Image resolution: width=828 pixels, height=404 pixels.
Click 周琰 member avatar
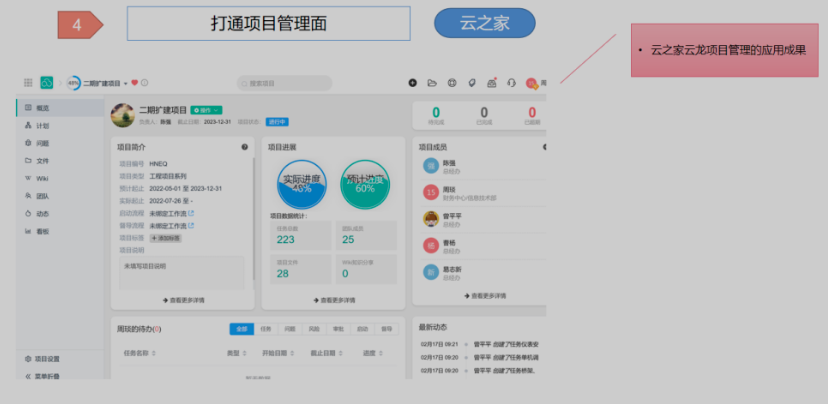point(431,192)
